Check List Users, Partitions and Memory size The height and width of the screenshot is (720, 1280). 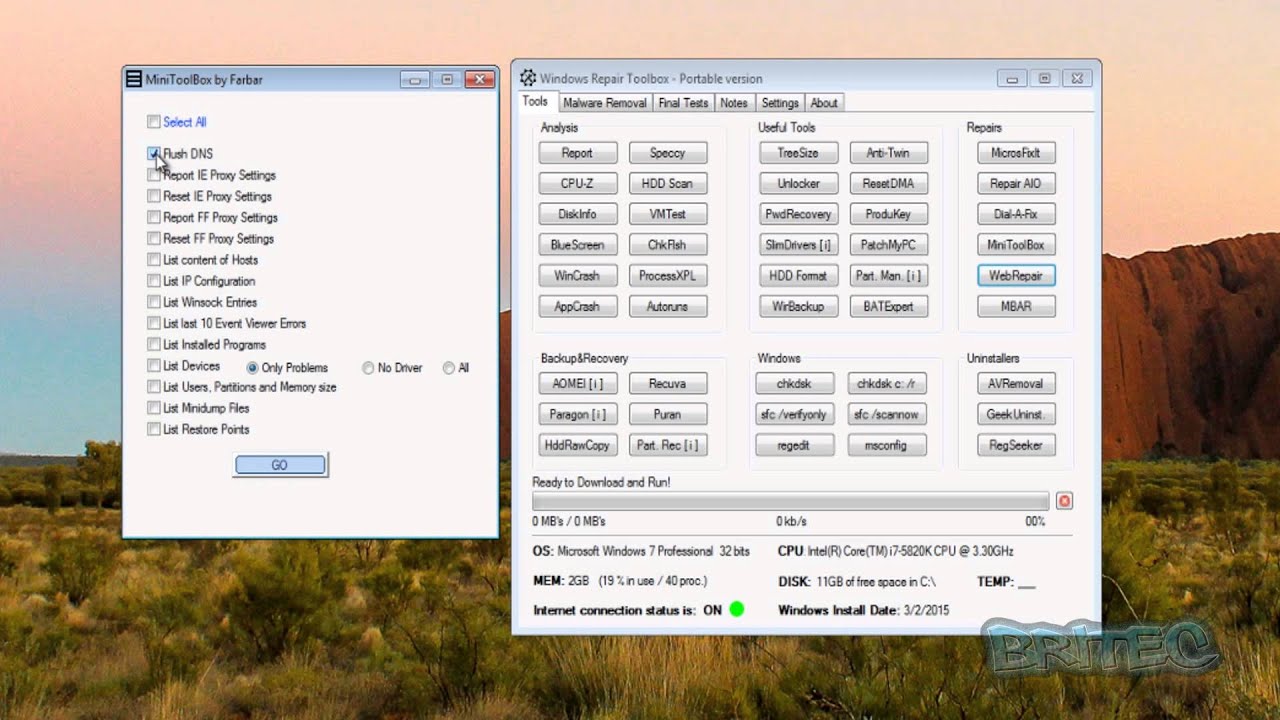(x=153, y=387)
